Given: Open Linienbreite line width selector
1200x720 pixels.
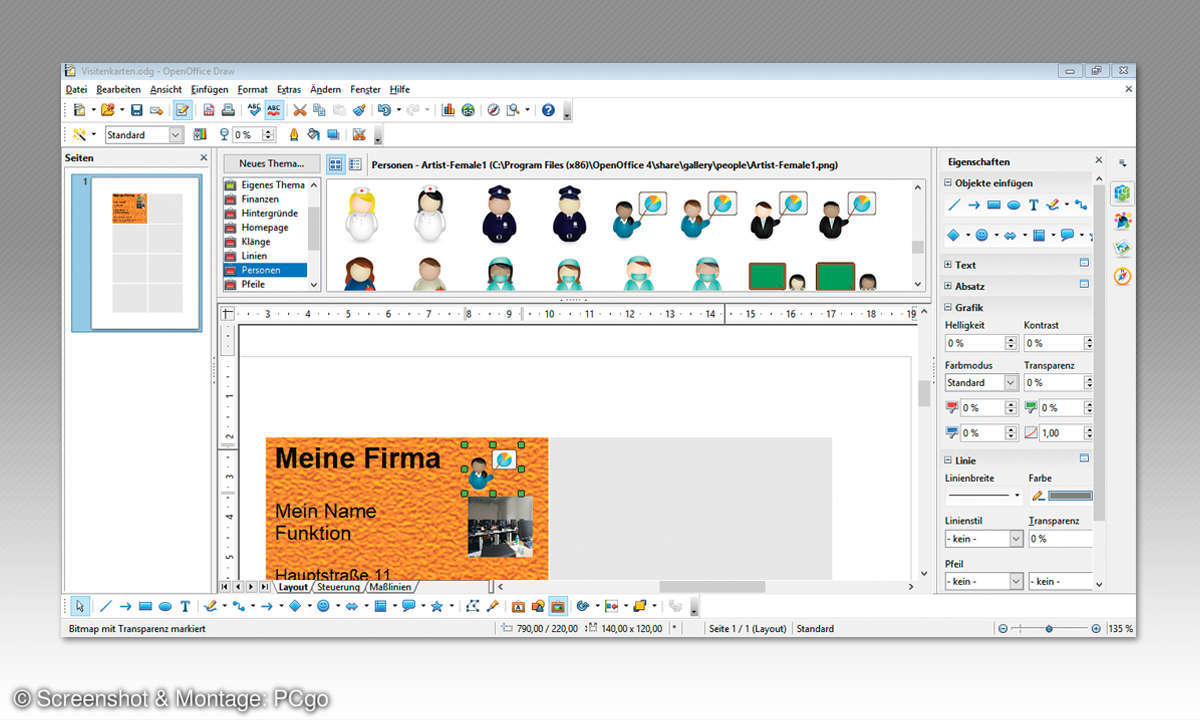Looking at the screenshot, I should [984, 496].
